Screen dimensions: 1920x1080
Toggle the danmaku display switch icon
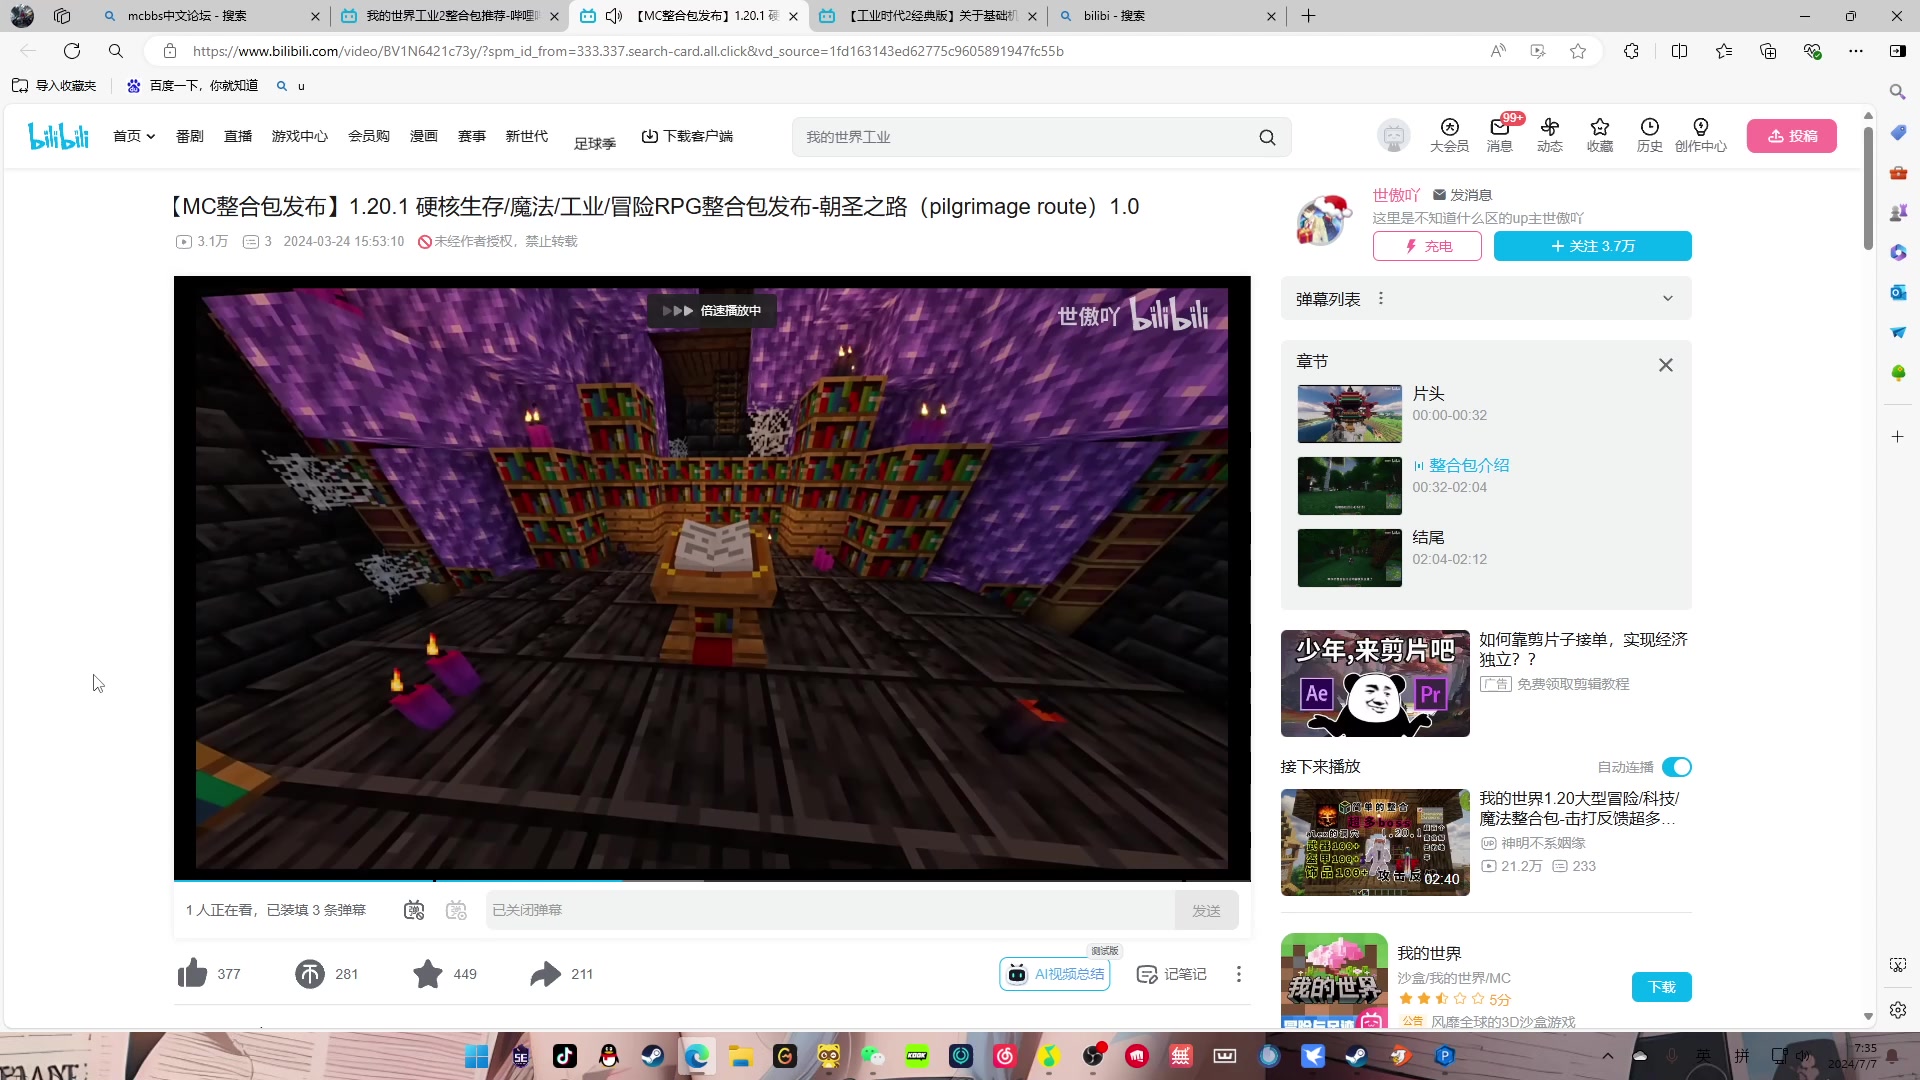coord(414,910)
